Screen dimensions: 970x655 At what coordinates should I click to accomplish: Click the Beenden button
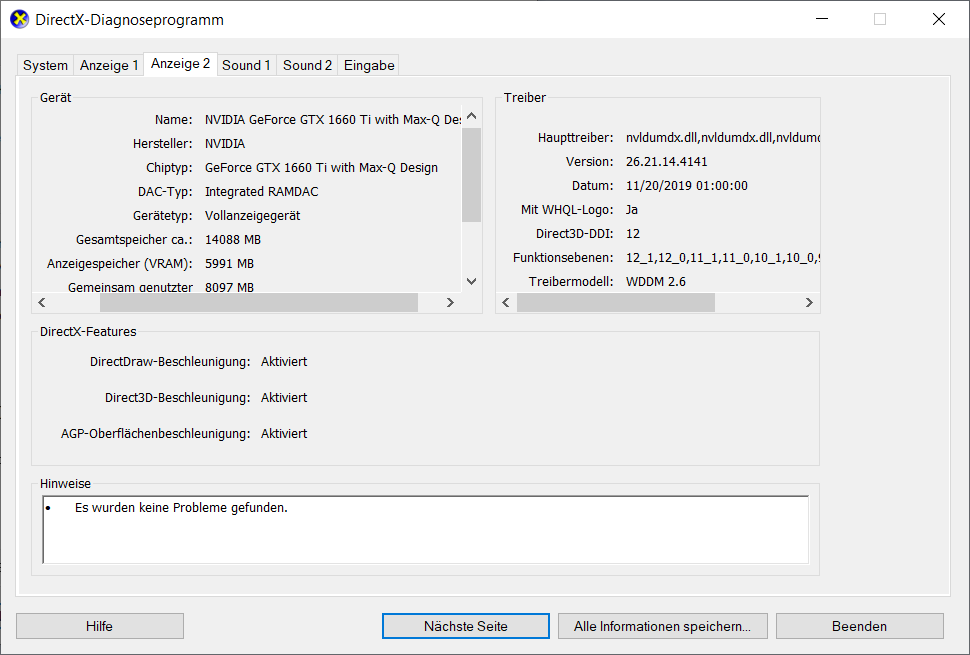[x=859, y=626]
